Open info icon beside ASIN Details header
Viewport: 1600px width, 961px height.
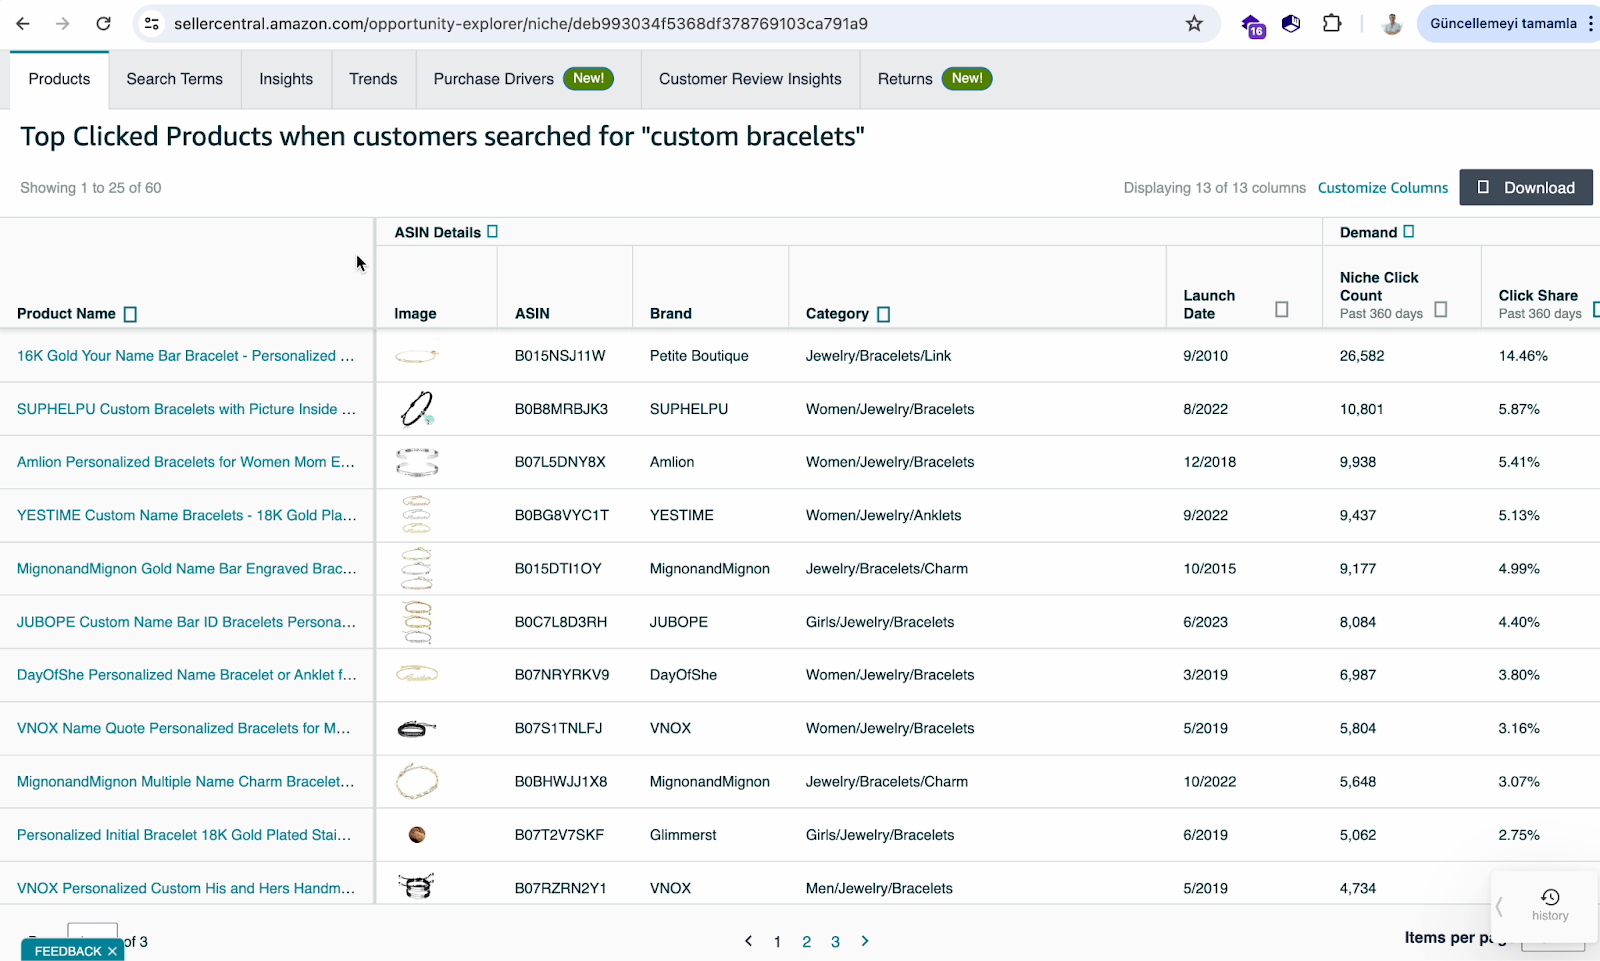492,232
